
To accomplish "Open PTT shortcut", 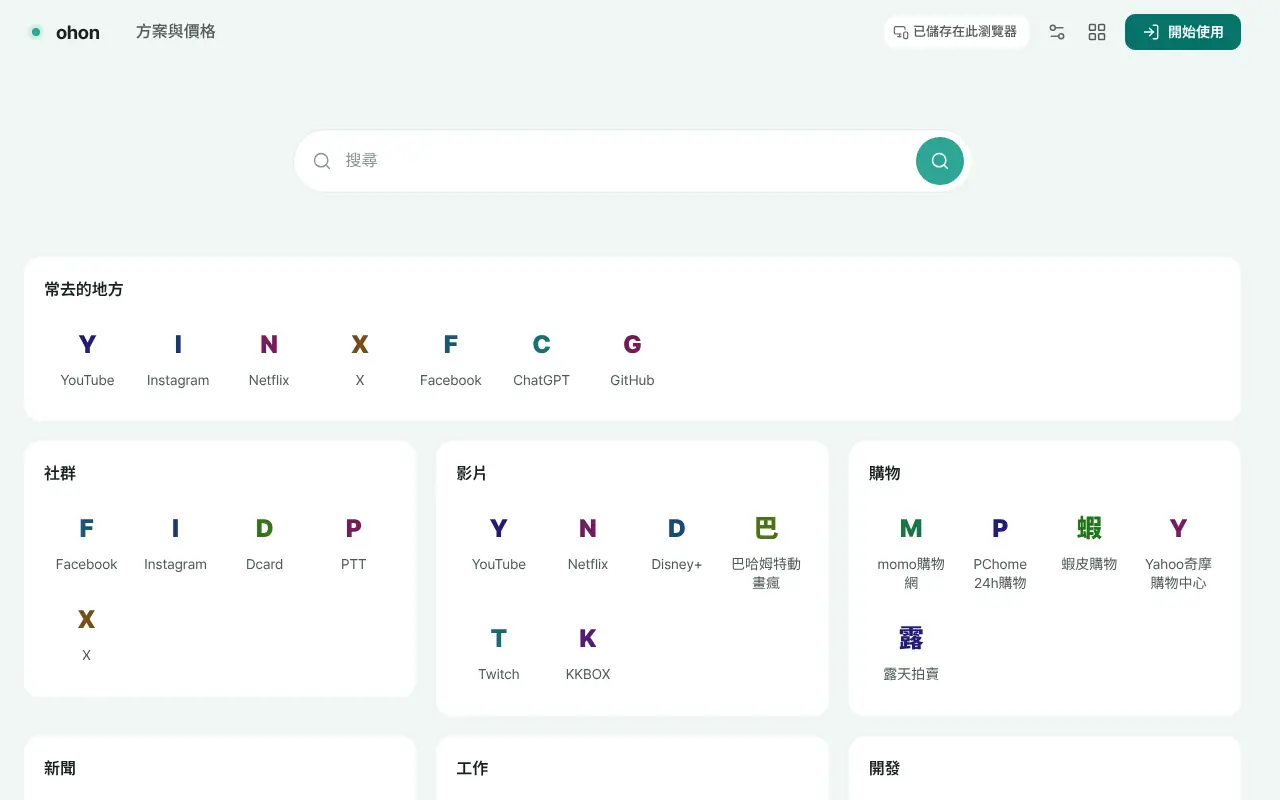I will point(353,544).
